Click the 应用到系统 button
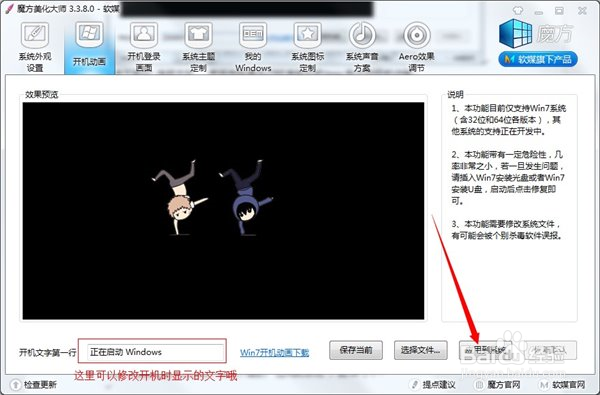600x395 pixels. (485, 350)
